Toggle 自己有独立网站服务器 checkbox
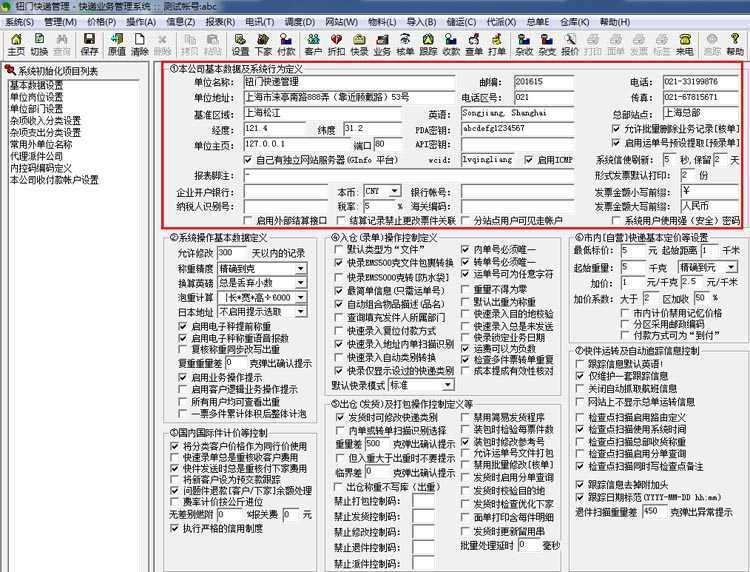750x572 pixels. (248, 160)
